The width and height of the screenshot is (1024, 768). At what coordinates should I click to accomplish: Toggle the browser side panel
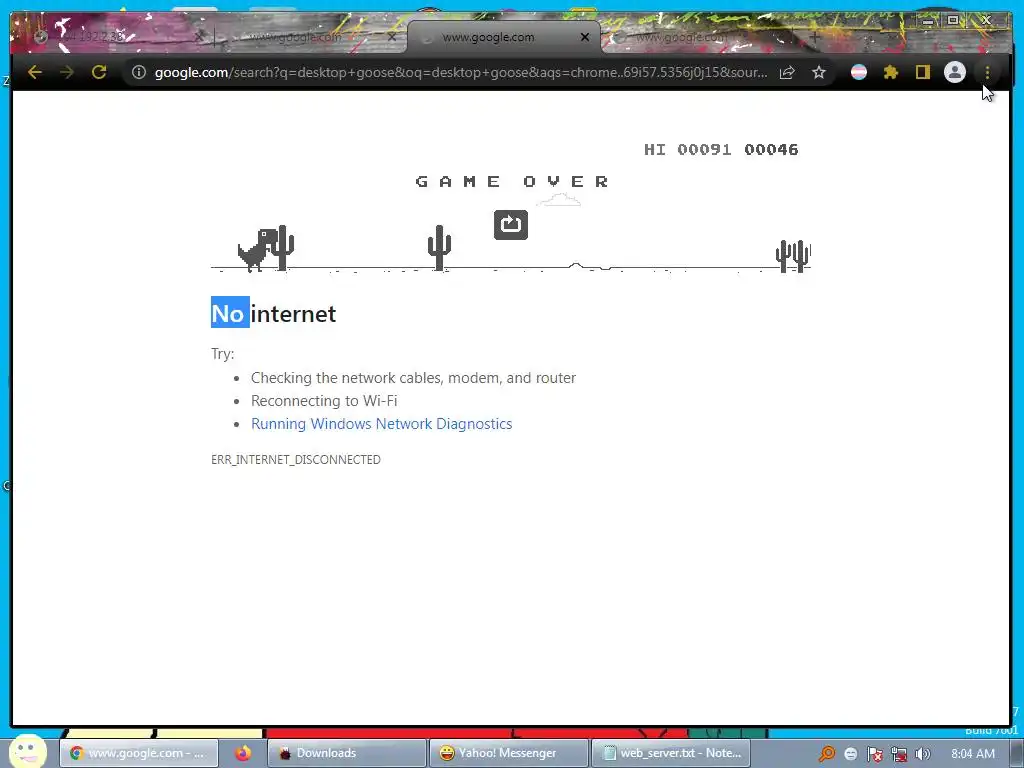click(x=922, y=72)
